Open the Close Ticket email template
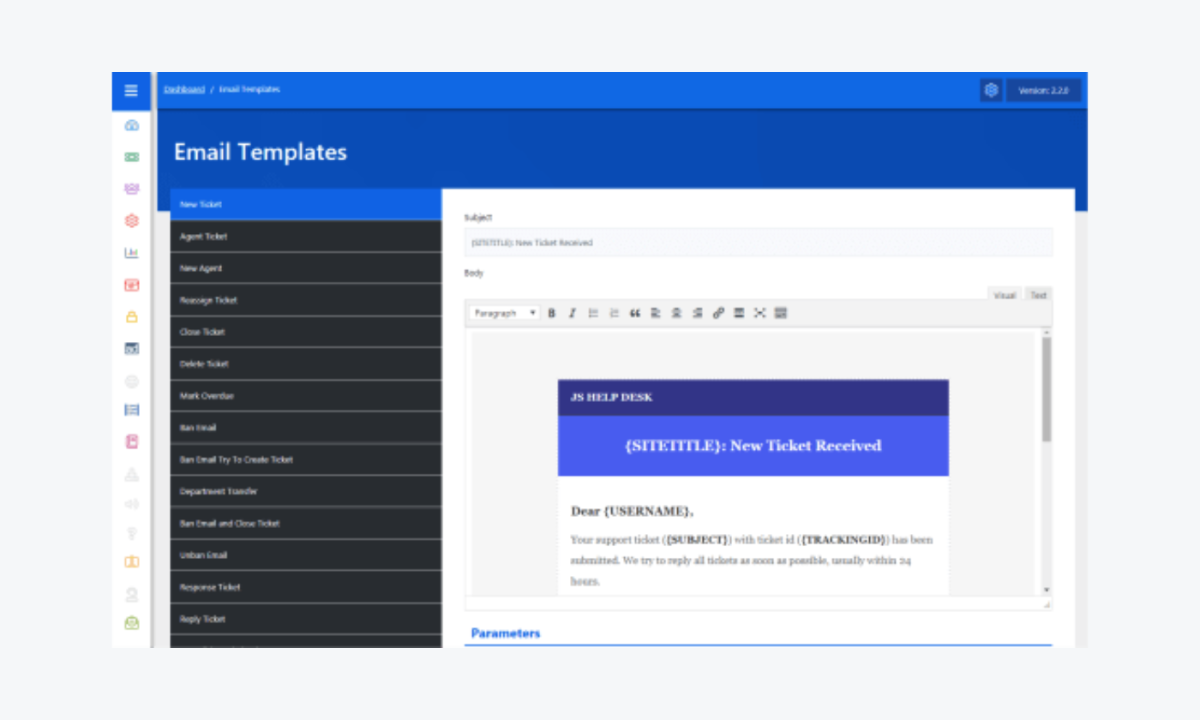The width and height of the screenshot is (1200, 720). click(x=306, y=331)
